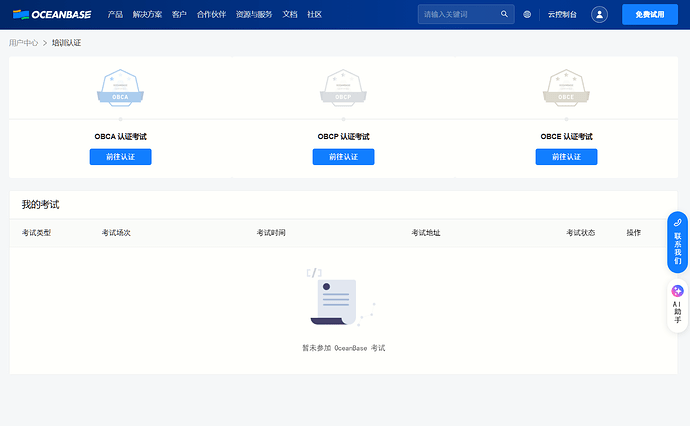Expand the 资源与服务 navigation menu
The width and height of the screenshot is (690, 426).
(252, 15)
